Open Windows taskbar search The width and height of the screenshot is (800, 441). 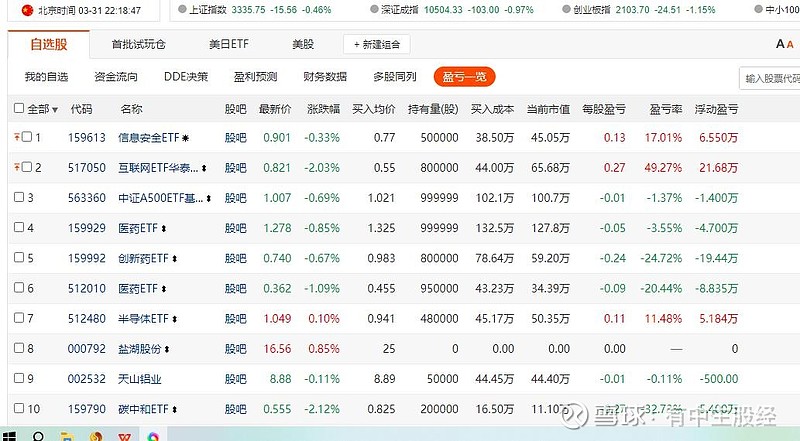pos(38,436)
